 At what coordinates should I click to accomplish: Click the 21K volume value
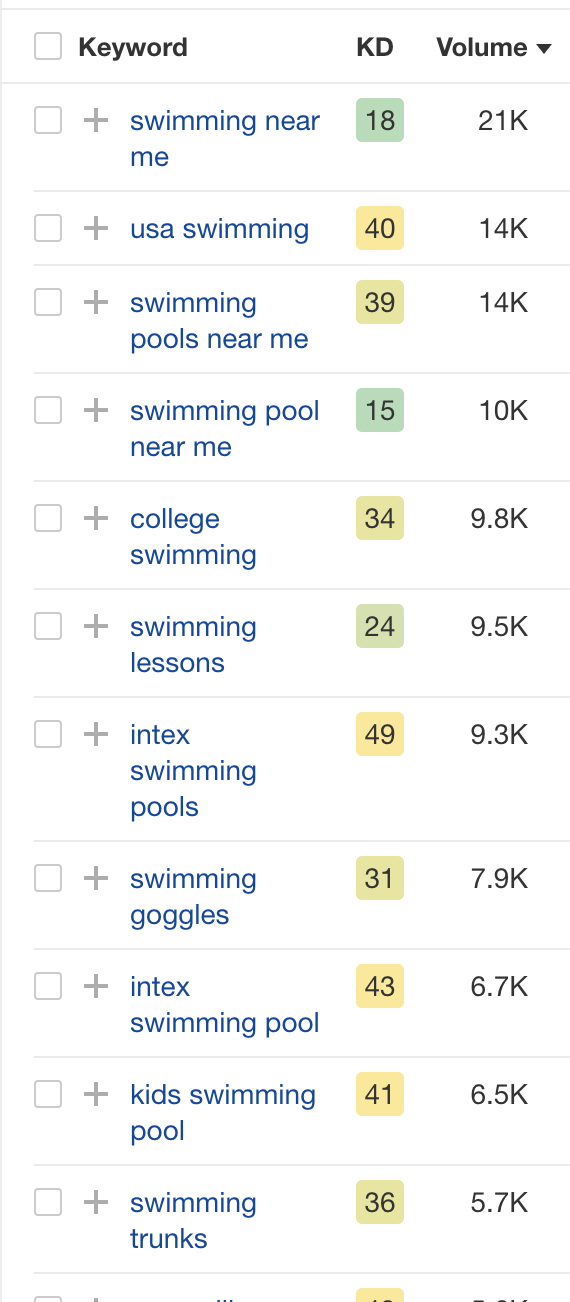[503, 121]
